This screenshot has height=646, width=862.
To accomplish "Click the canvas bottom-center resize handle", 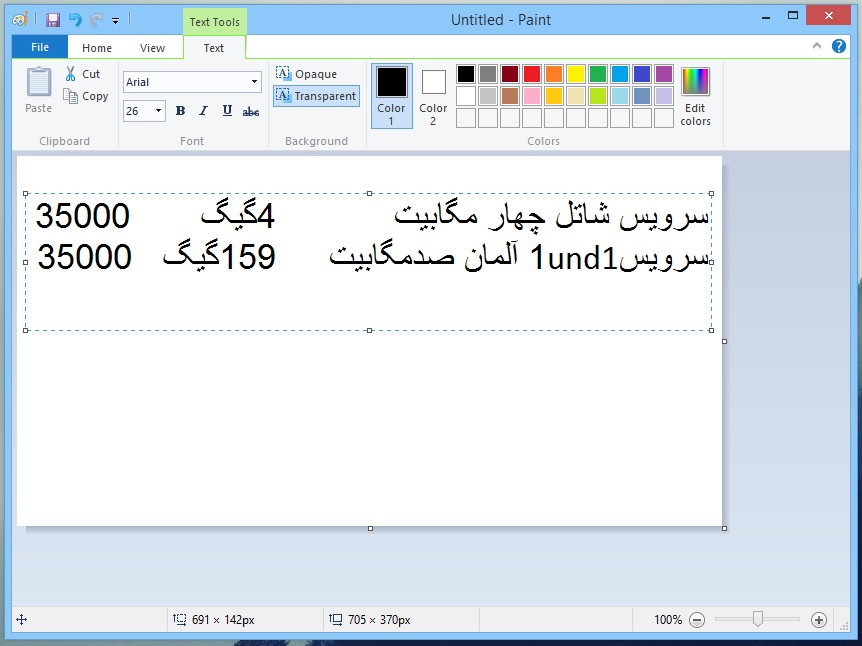I will pos(370,528).
